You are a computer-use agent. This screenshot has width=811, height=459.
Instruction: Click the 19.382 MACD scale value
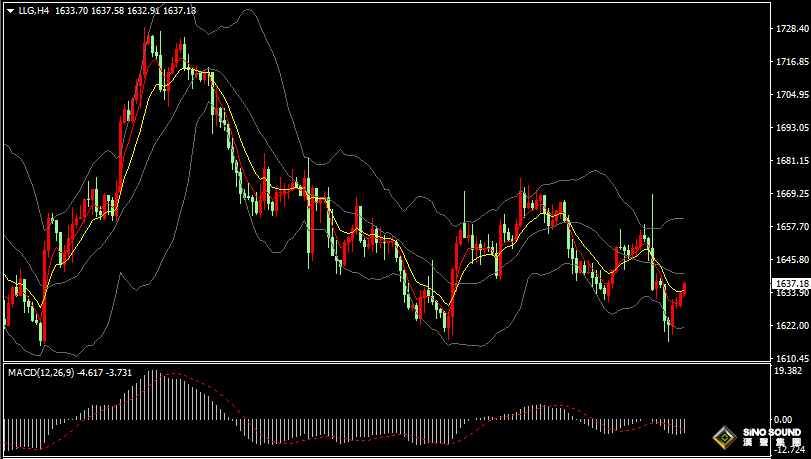(x=790, y=370)
